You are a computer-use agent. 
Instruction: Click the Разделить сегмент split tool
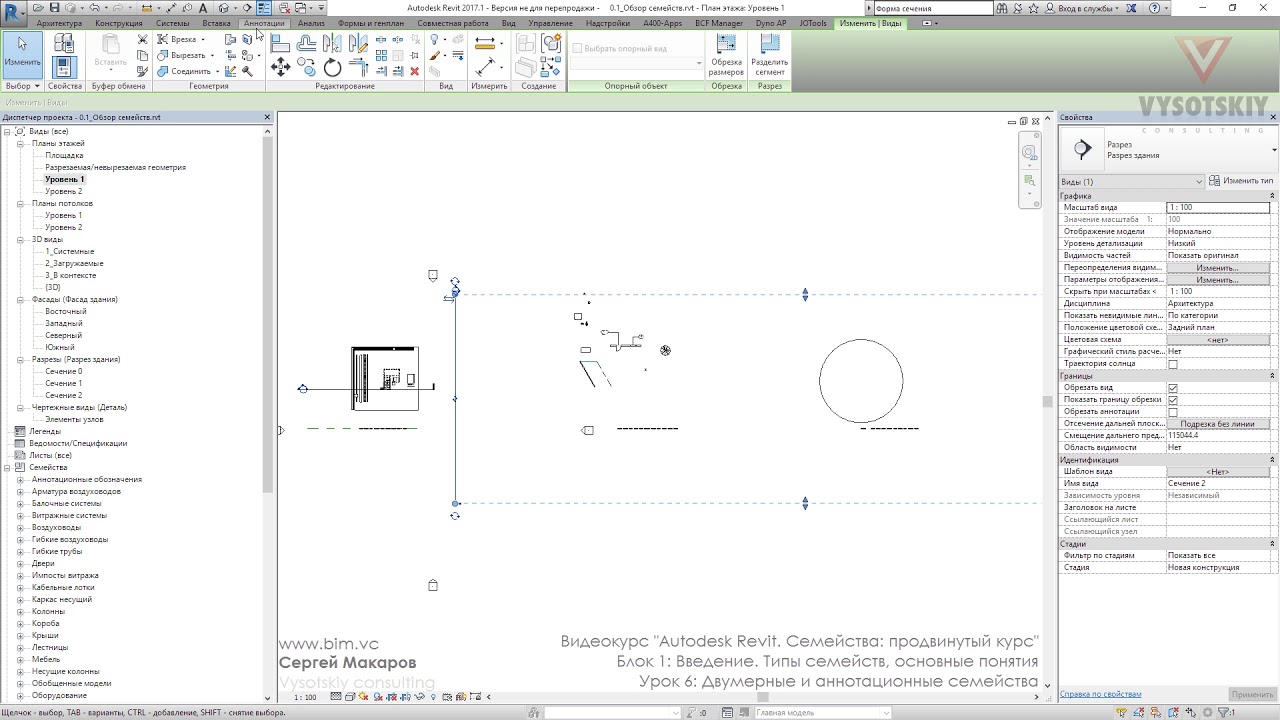pyautogui.click(x=769, y=55)
